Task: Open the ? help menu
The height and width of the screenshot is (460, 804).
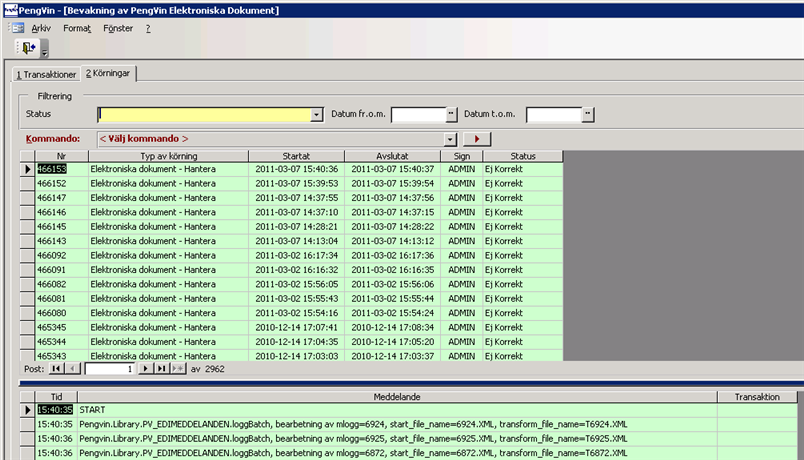Action: point(148,29)
